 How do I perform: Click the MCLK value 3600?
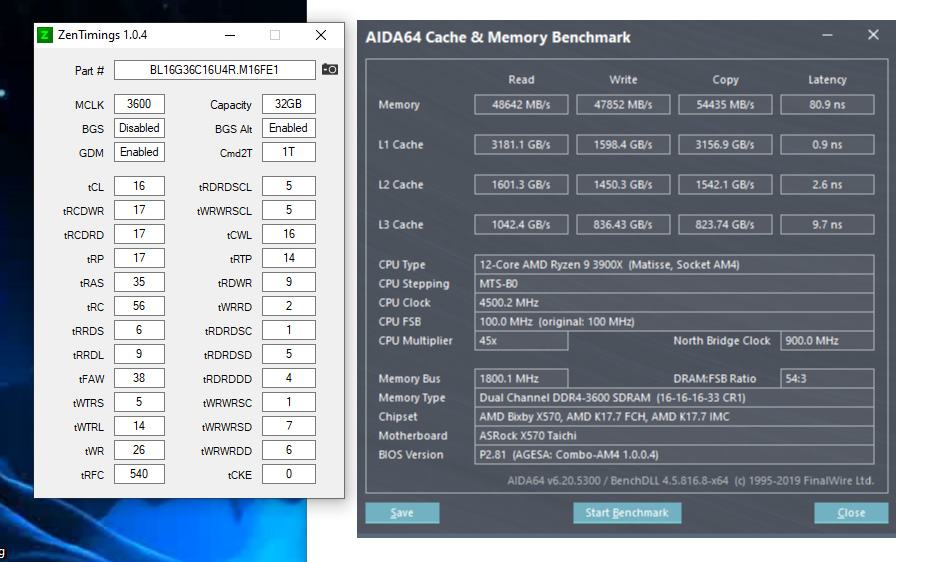pyautogui.click(x=139, y=104)
